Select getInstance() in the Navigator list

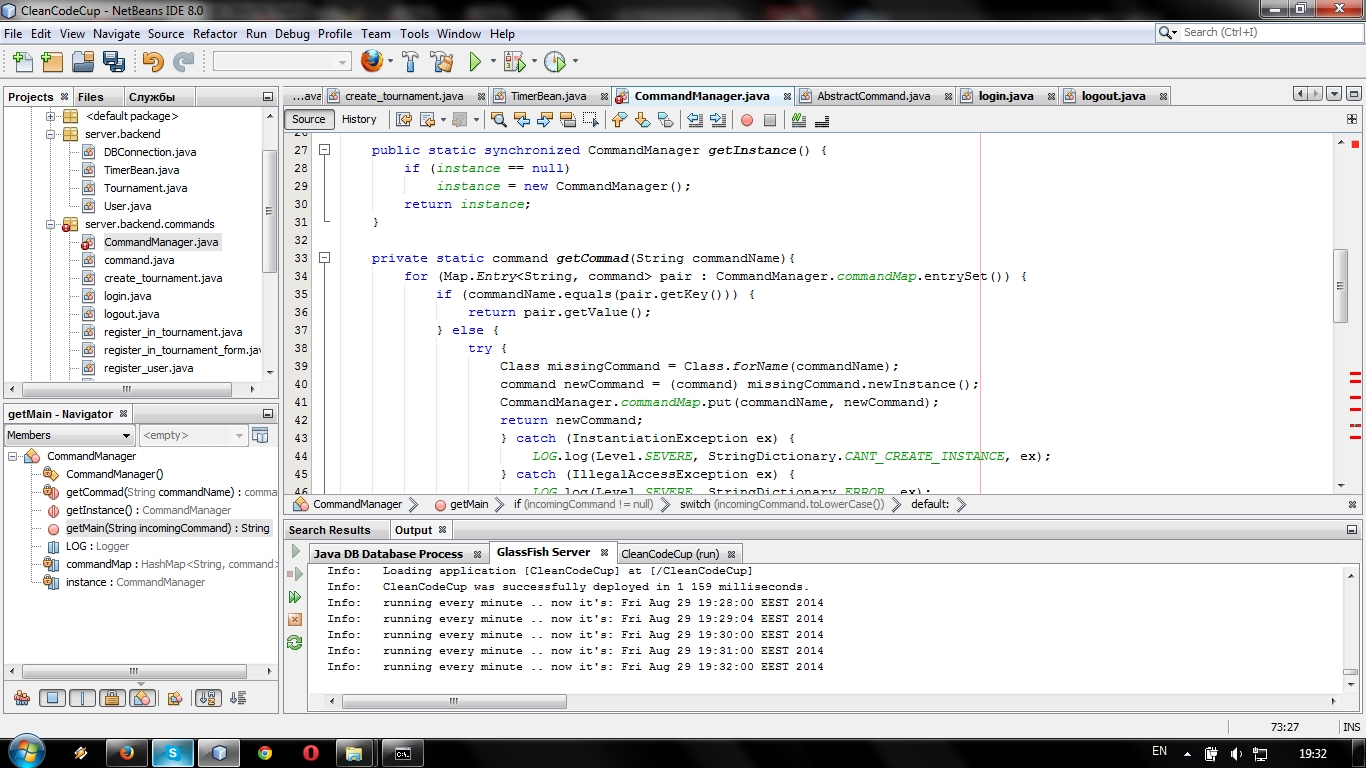tap(101, 510)
